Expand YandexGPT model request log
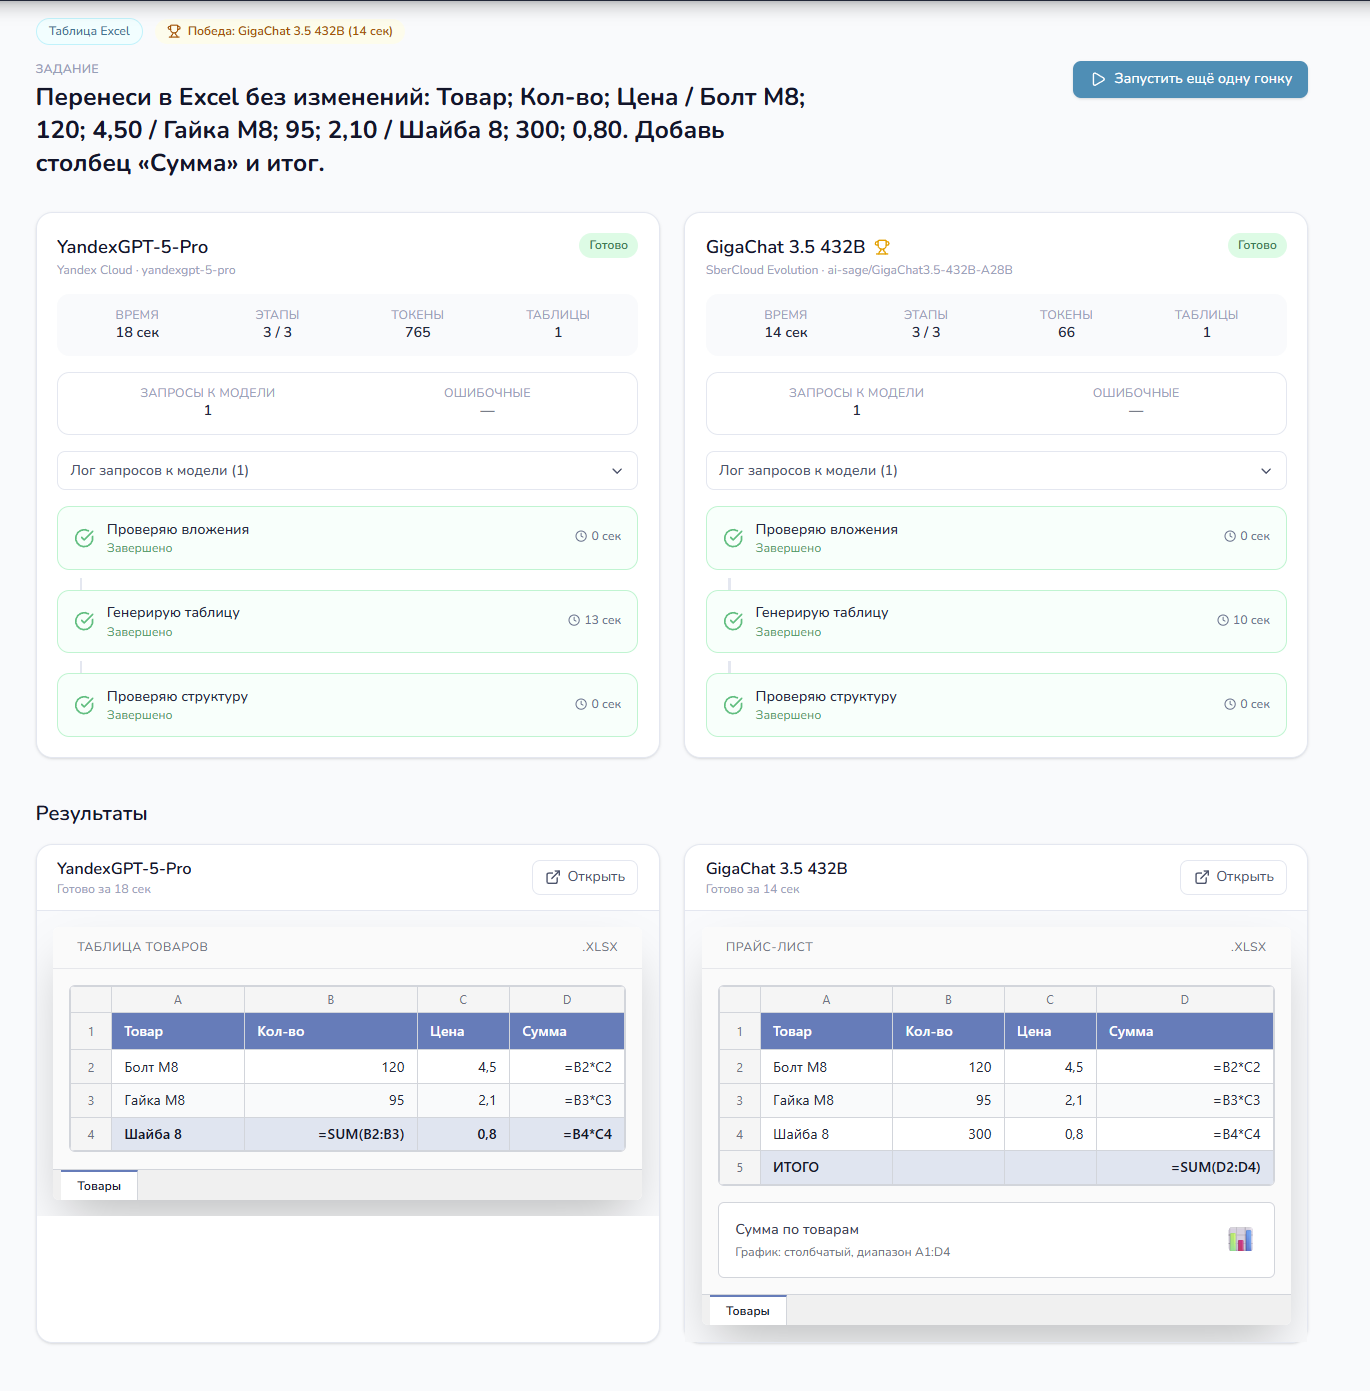Image resolution: width=1370 pixels, height=1391 pixels. tap(347, 471)
